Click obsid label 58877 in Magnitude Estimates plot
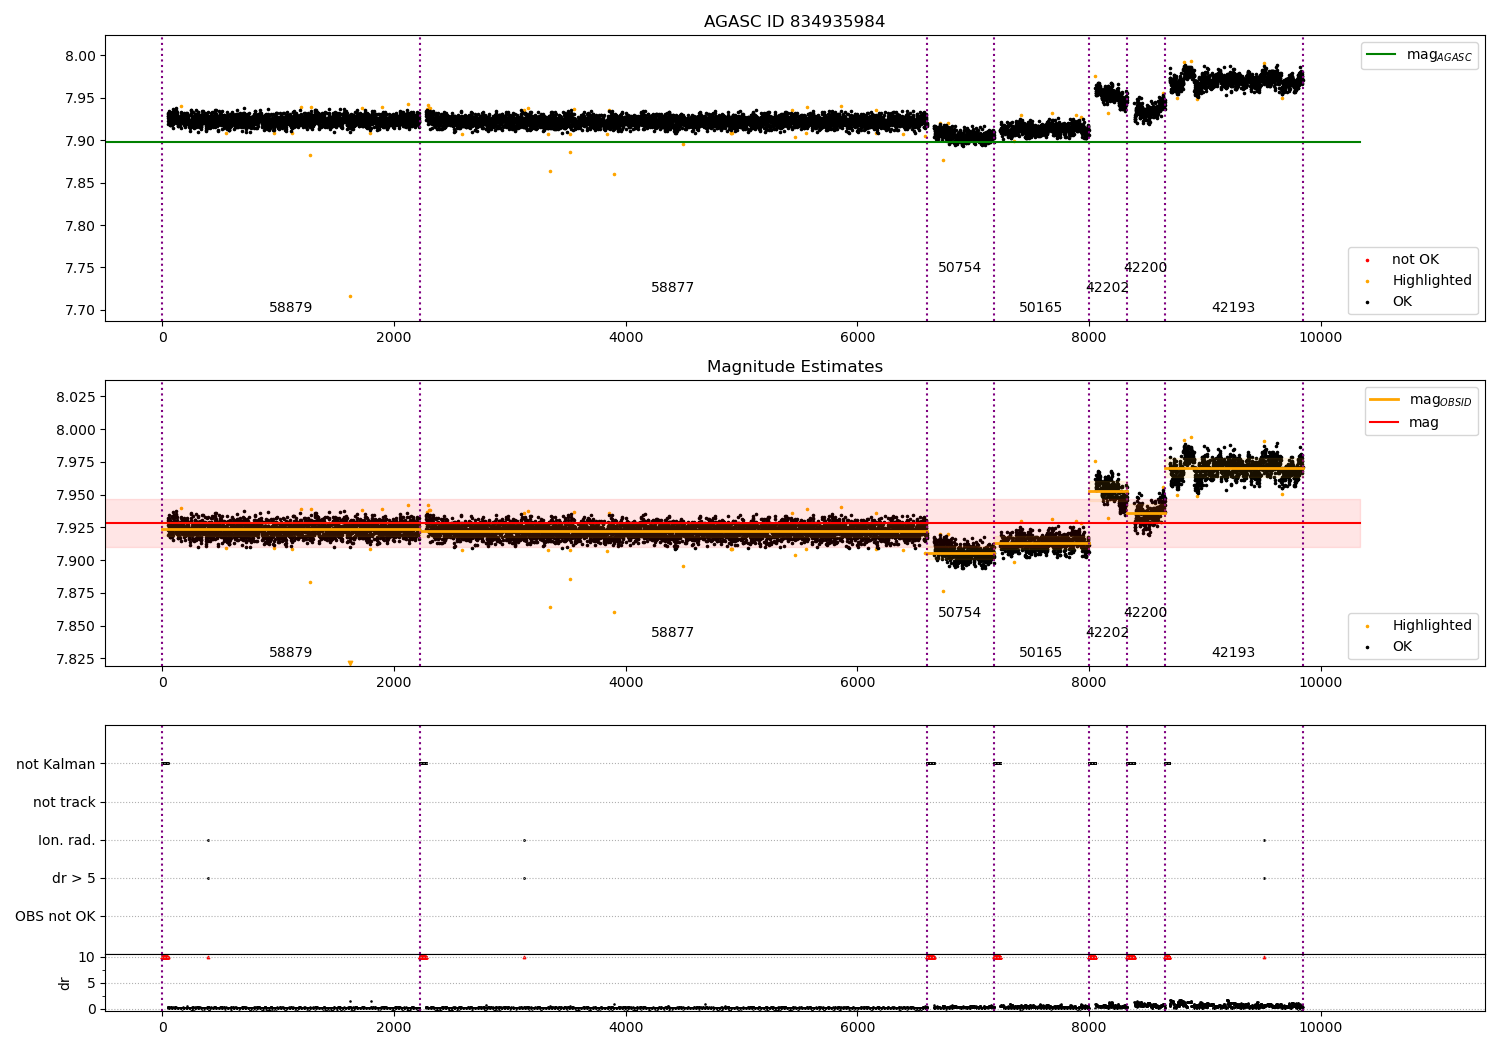The height and width of the screenshot is (1050, 1500). coord(672,633)
